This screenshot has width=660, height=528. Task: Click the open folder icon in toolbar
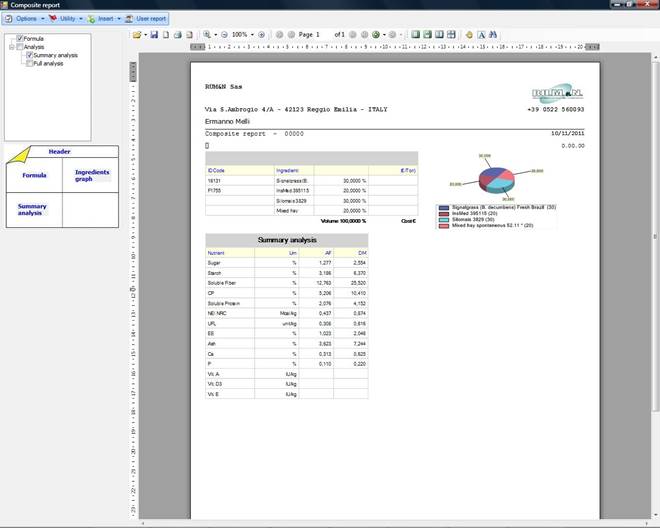coord(136,35)
